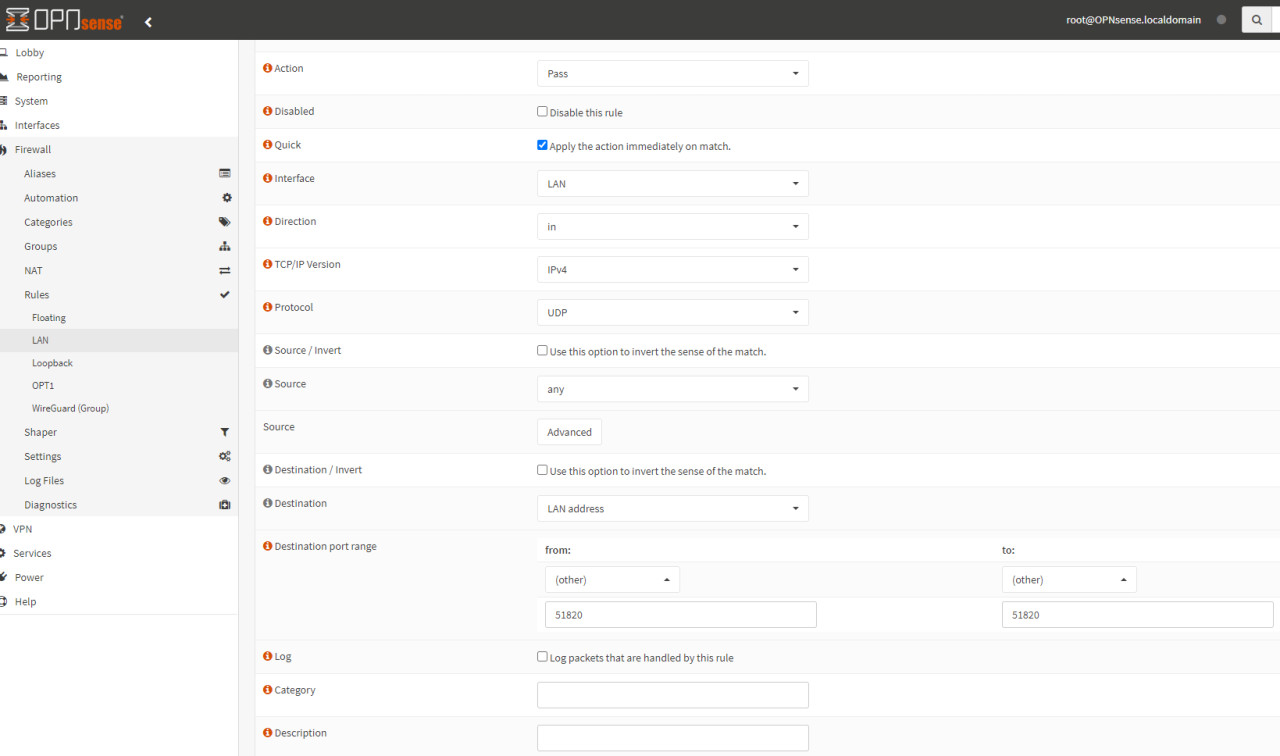Click the info icon beside Action
The image size is (1280, 756).
coord(267,68)
